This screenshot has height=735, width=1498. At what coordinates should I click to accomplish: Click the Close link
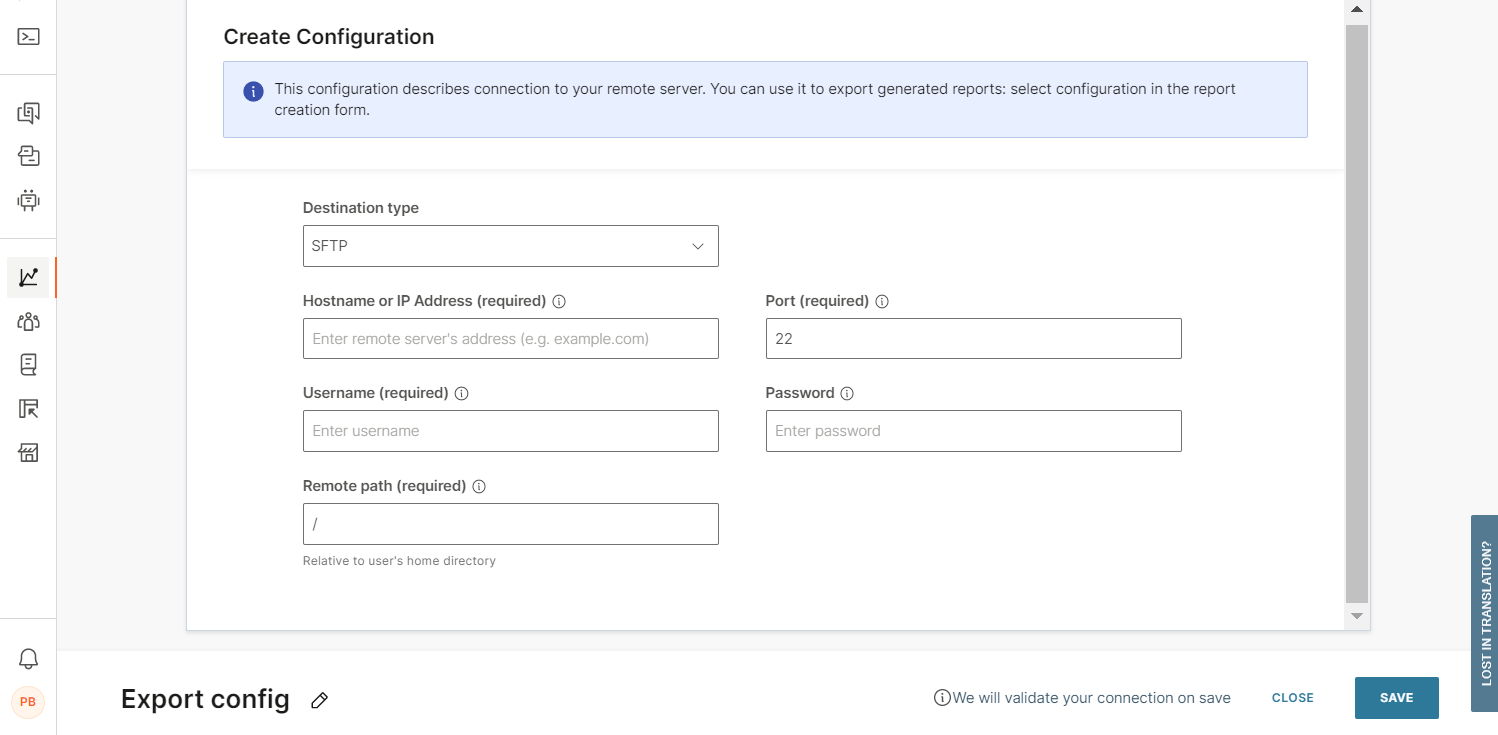pyautogui.click(x=1292, y=698)
